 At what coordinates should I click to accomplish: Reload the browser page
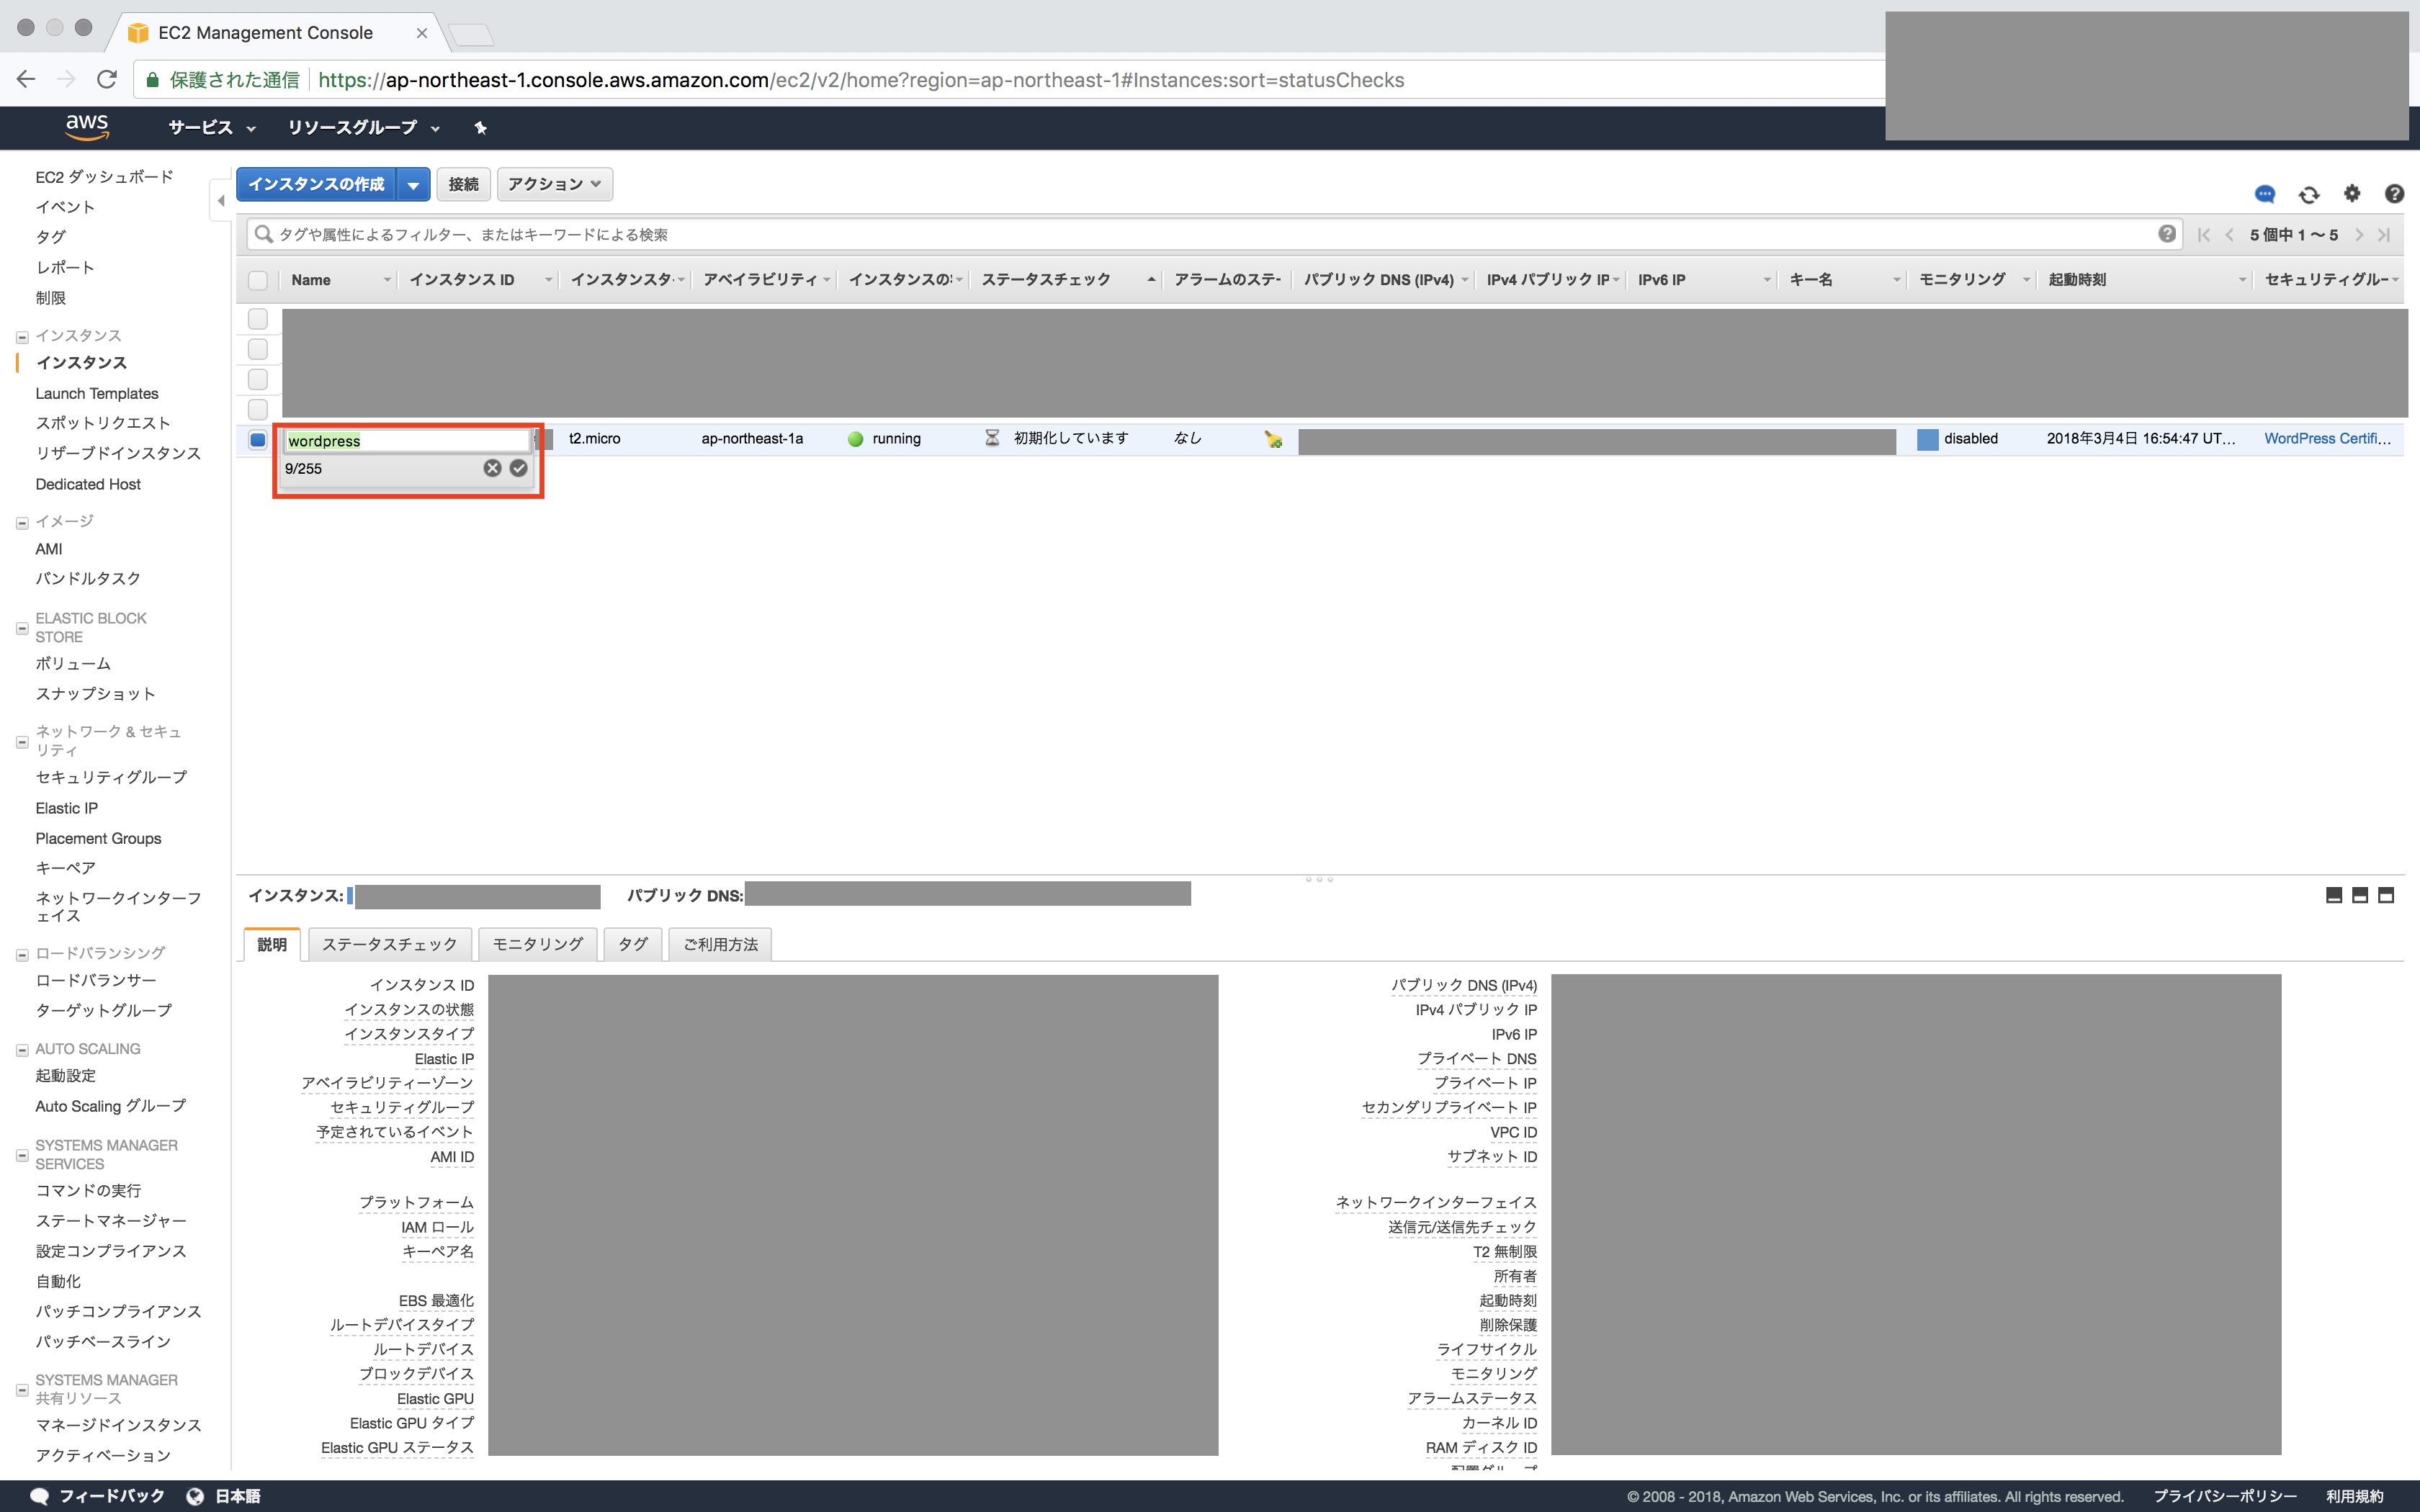[107, 79]
